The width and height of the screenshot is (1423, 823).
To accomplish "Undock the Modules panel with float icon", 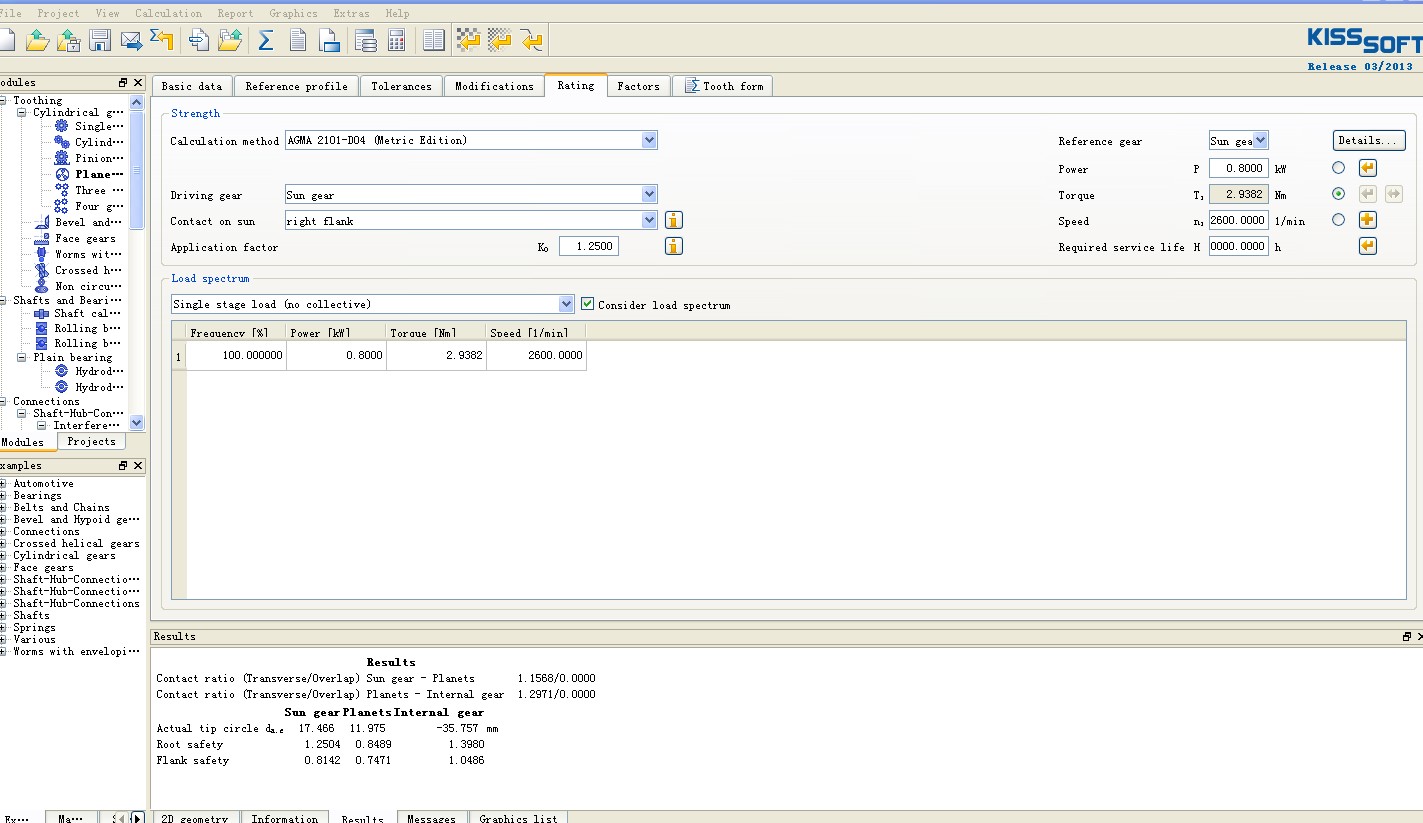I will tap(123, 83).
